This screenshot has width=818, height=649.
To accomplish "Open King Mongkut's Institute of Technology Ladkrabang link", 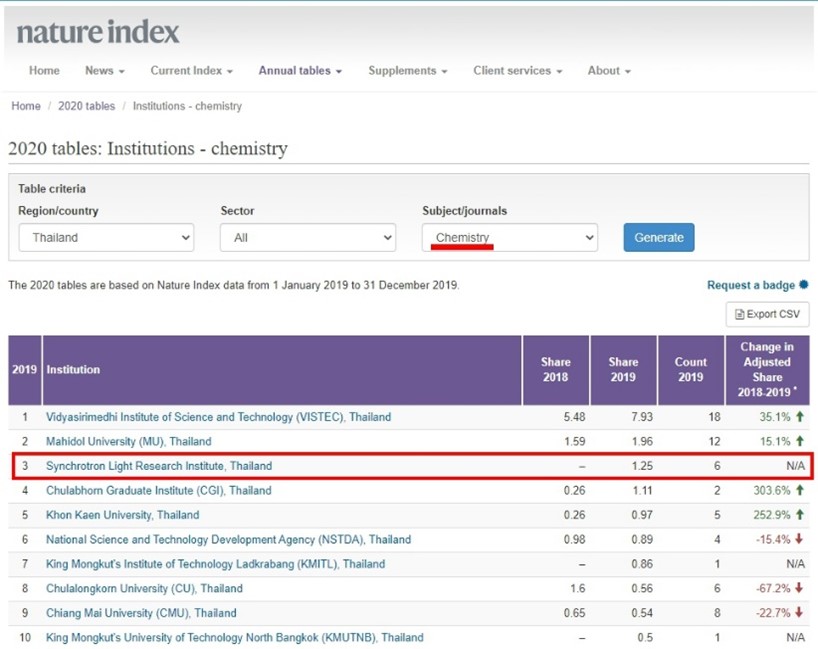I will coord(215,564).
